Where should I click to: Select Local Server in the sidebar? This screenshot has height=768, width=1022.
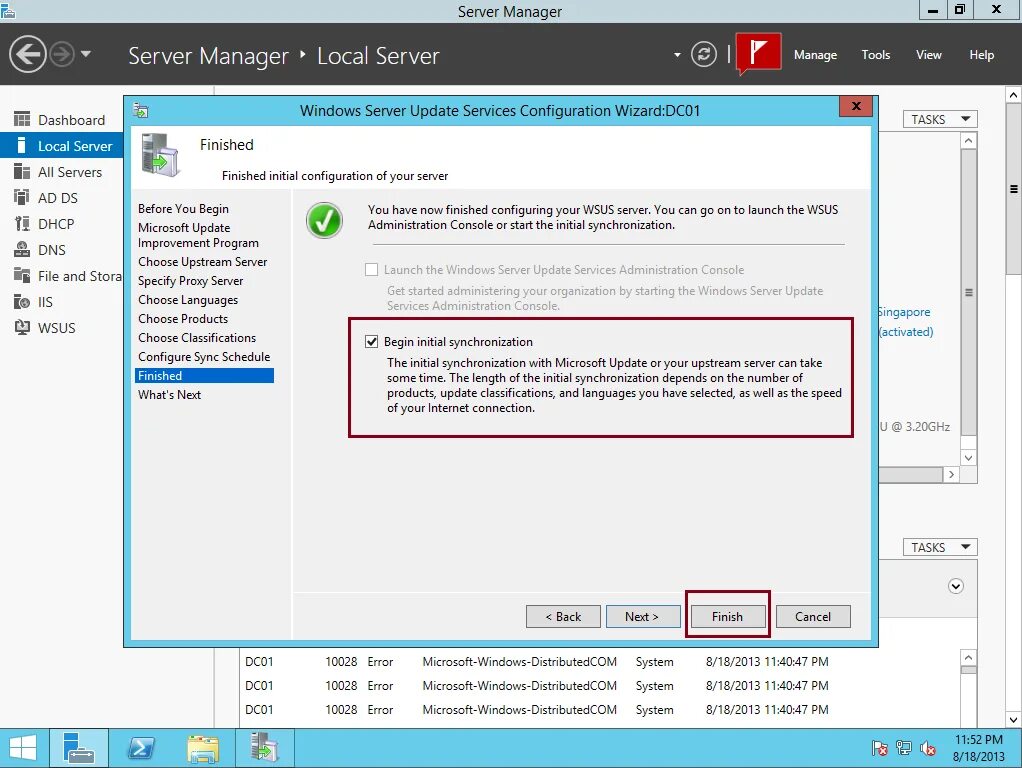[x=62, y=146]
